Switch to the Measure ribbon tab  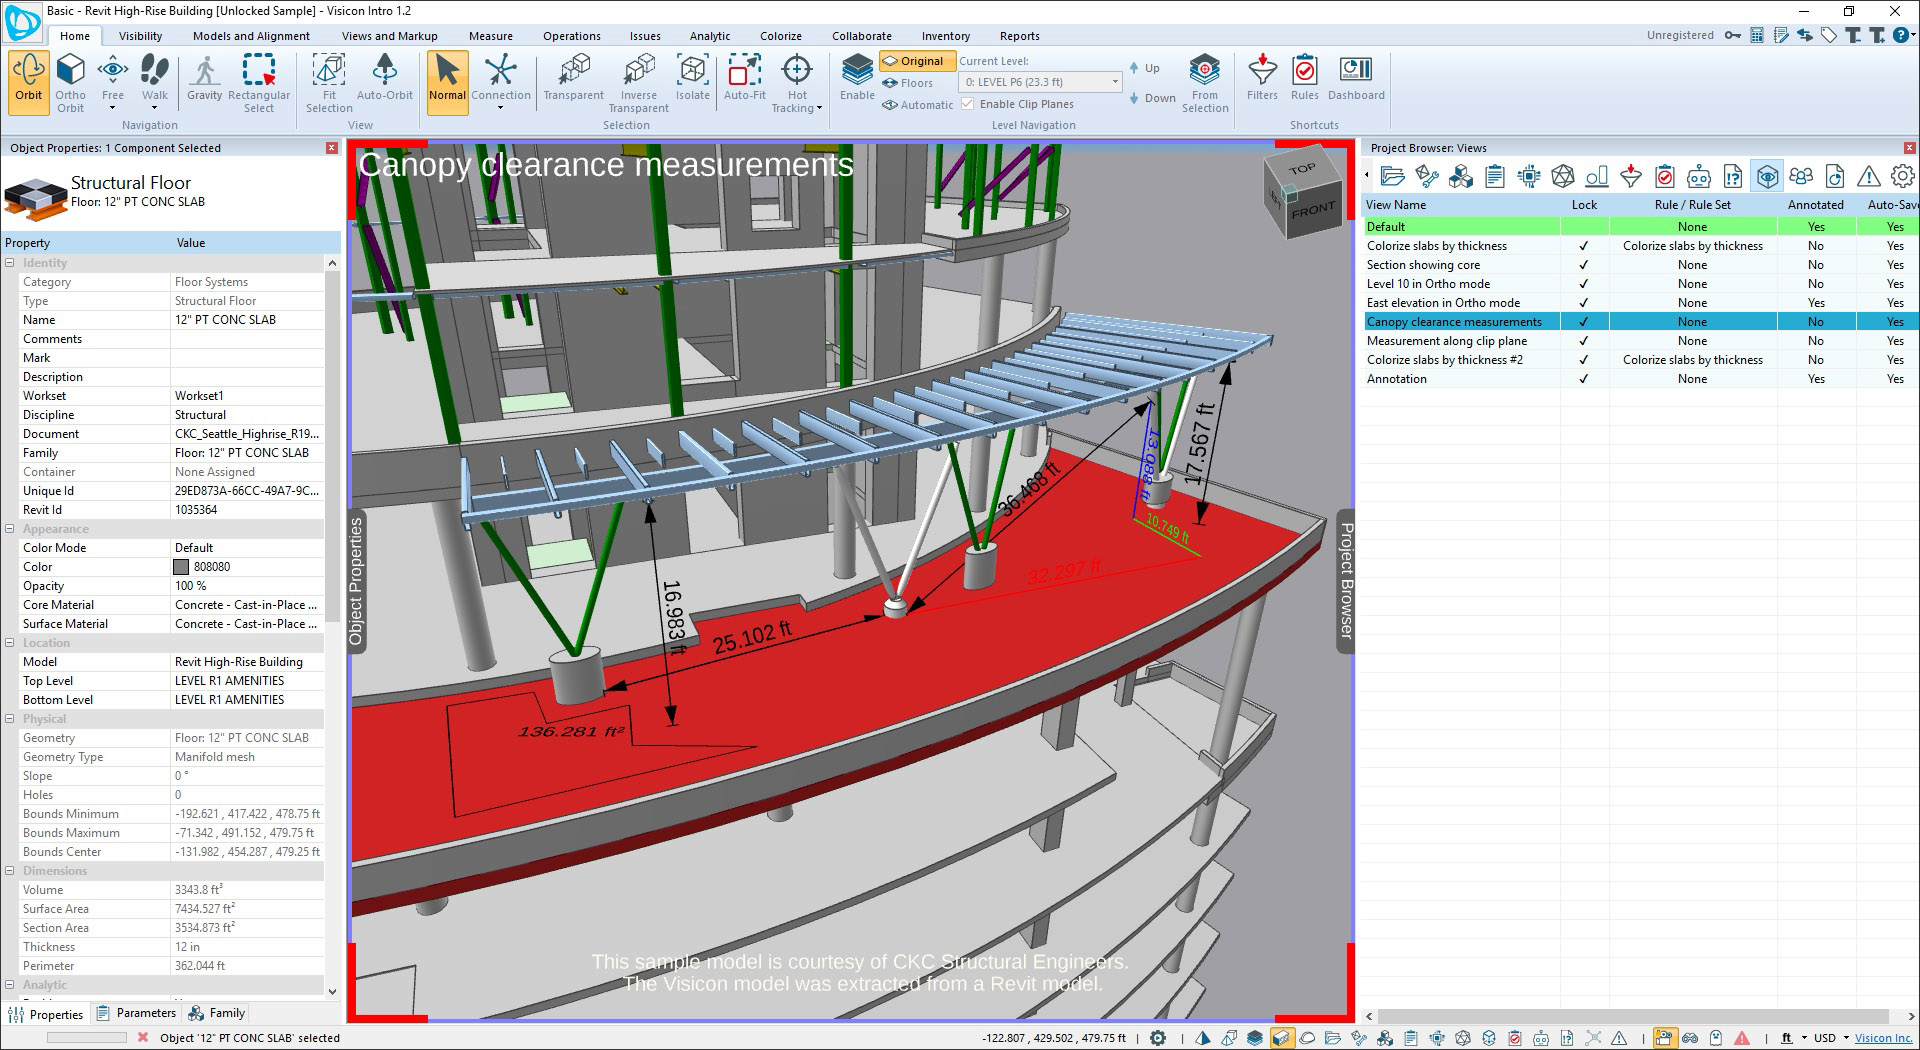490,36
